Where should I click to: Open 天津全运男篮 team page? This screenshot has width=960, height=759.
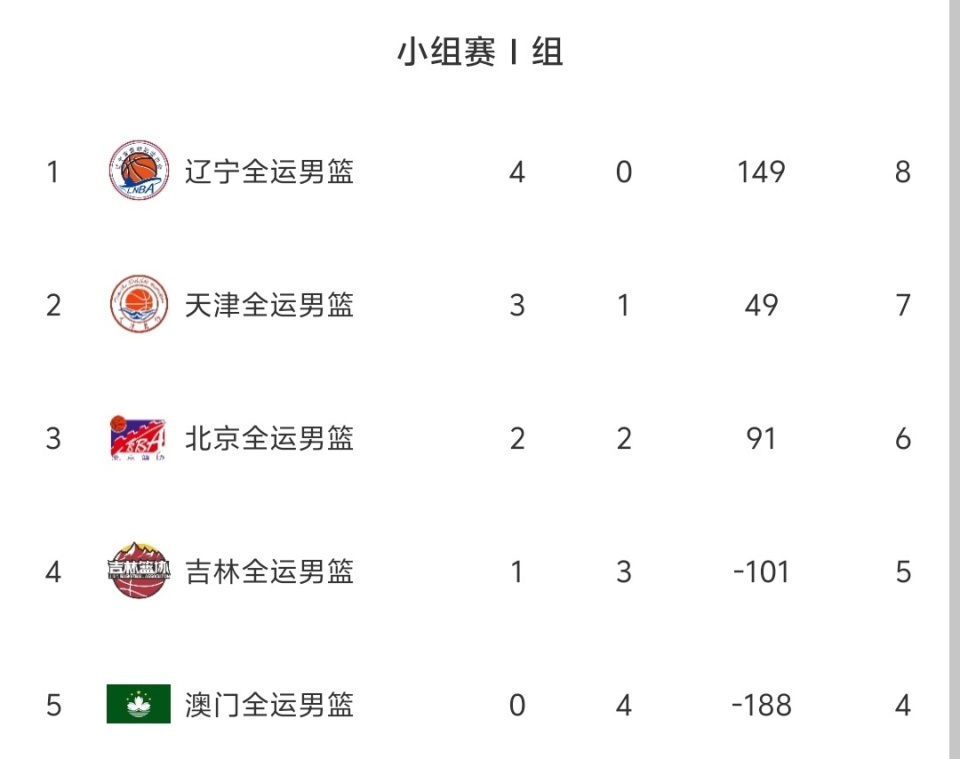(269, 305)
